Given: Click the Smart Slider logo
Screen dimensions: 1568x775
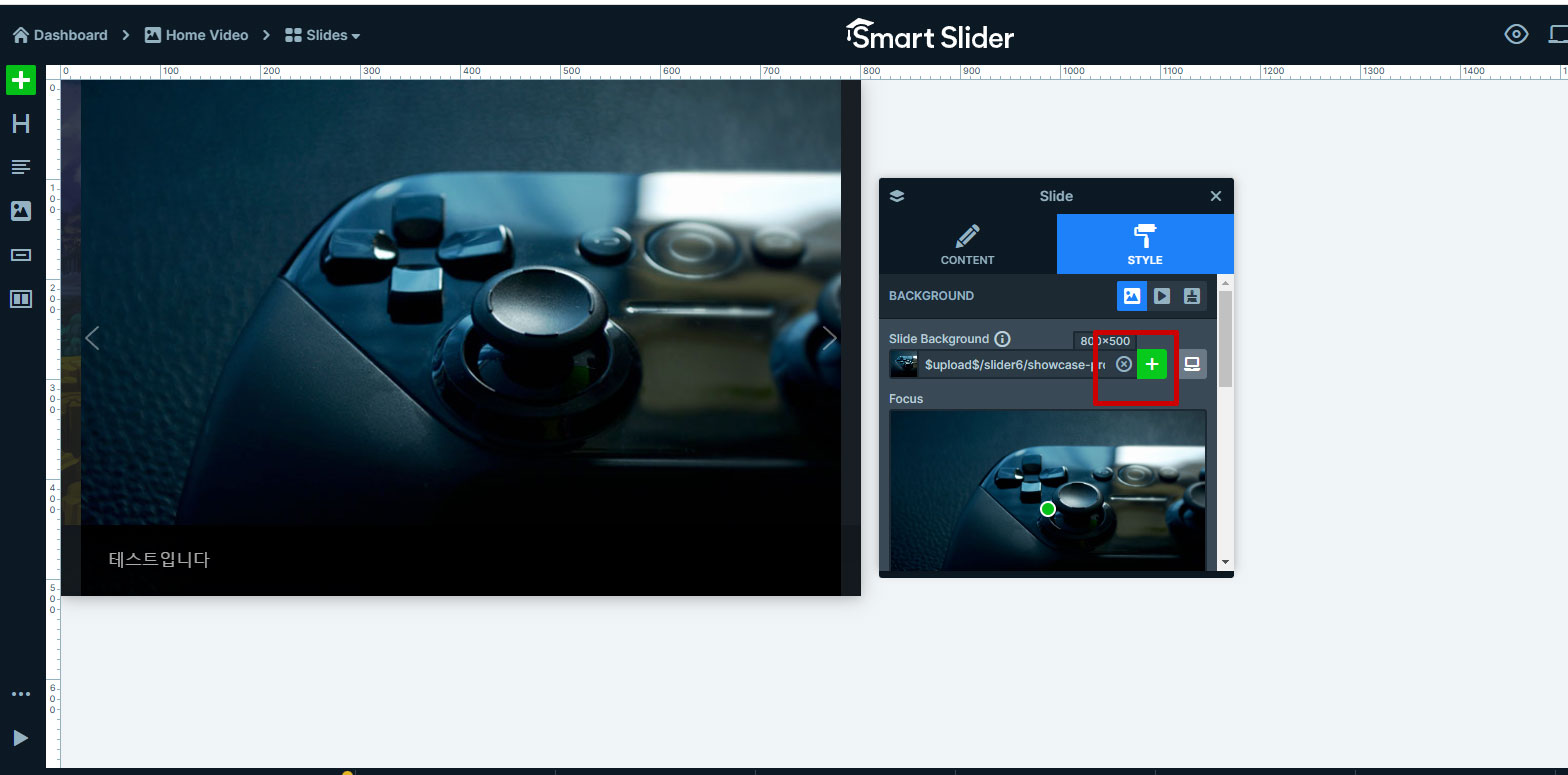Looking at the screenshot, I should point(930,35).
